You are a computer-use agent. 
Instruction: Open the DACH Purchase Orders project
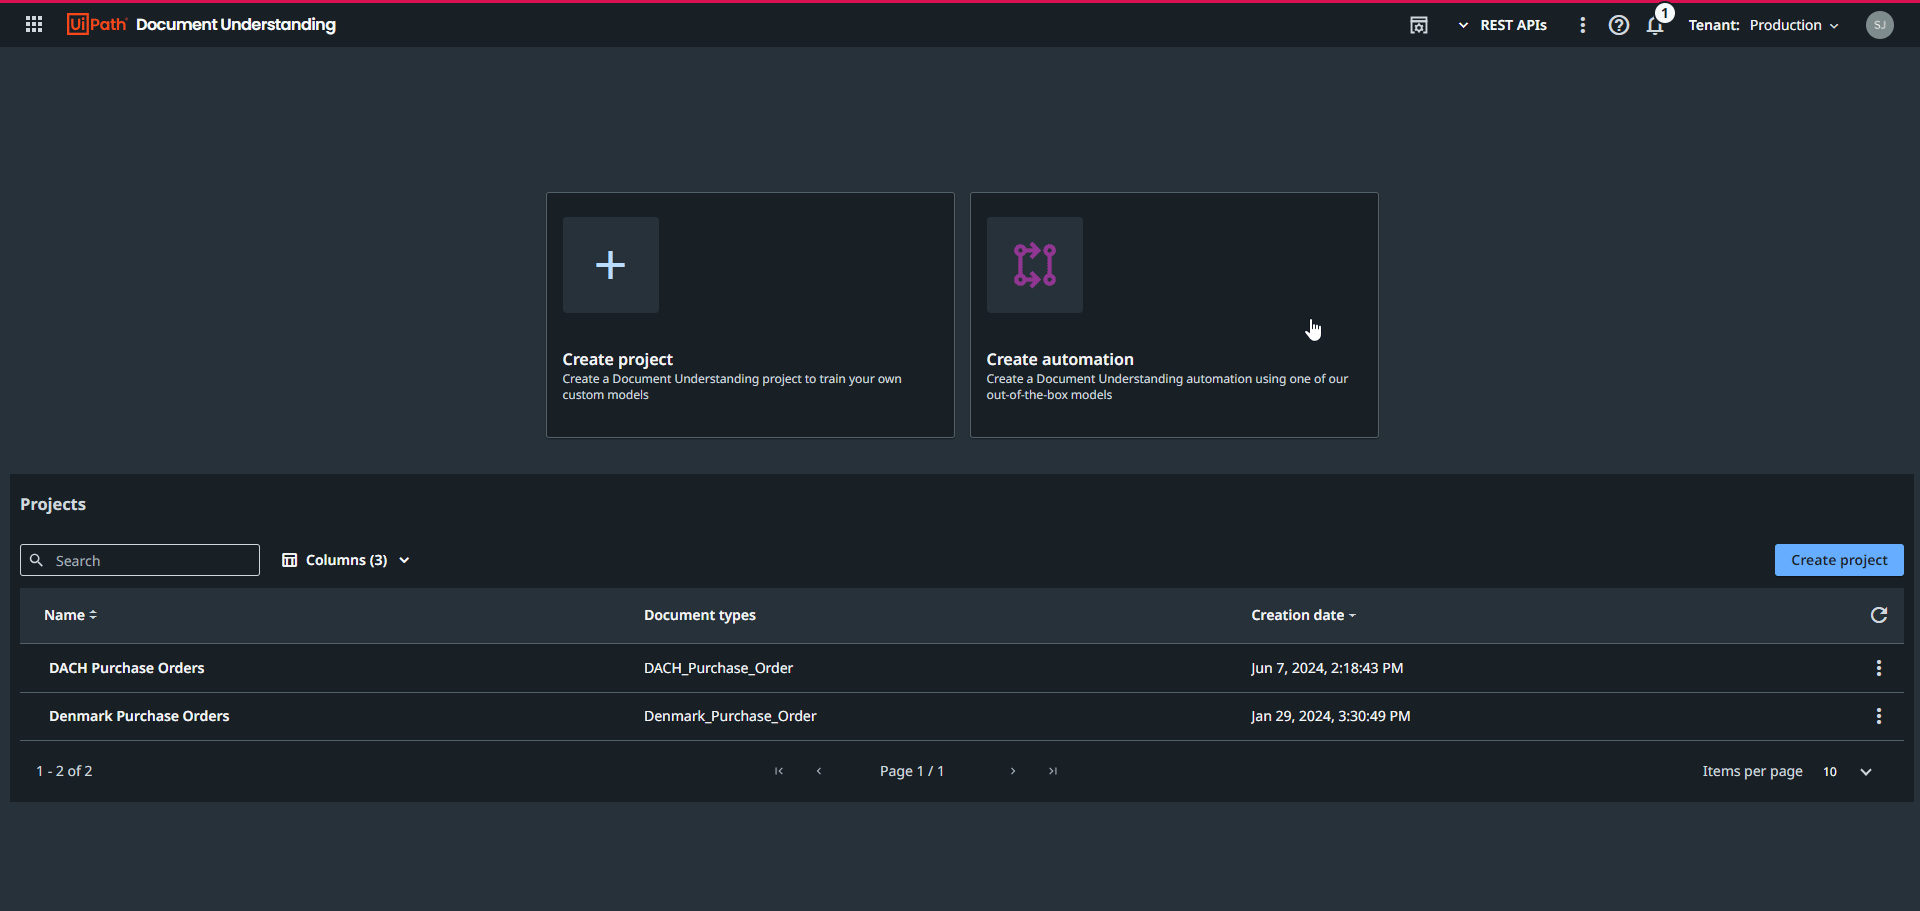[x=127, y=668]
